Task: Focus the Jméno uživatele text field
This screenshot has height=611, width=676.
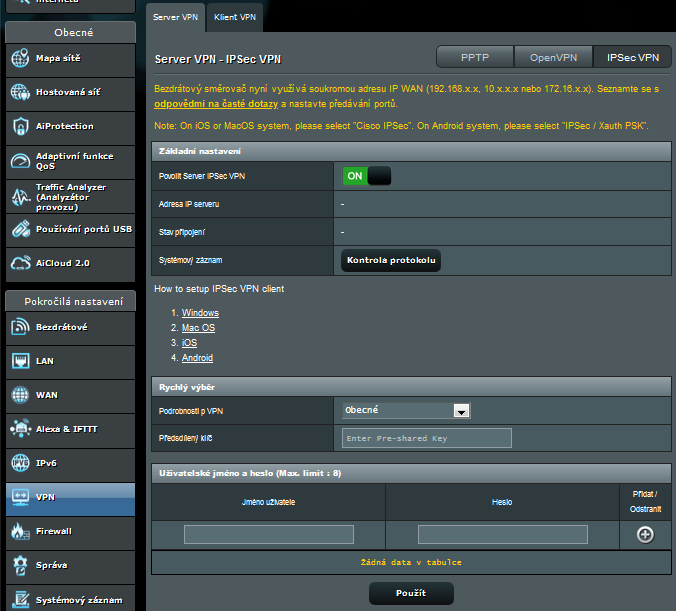Action: tap(268, 534)
